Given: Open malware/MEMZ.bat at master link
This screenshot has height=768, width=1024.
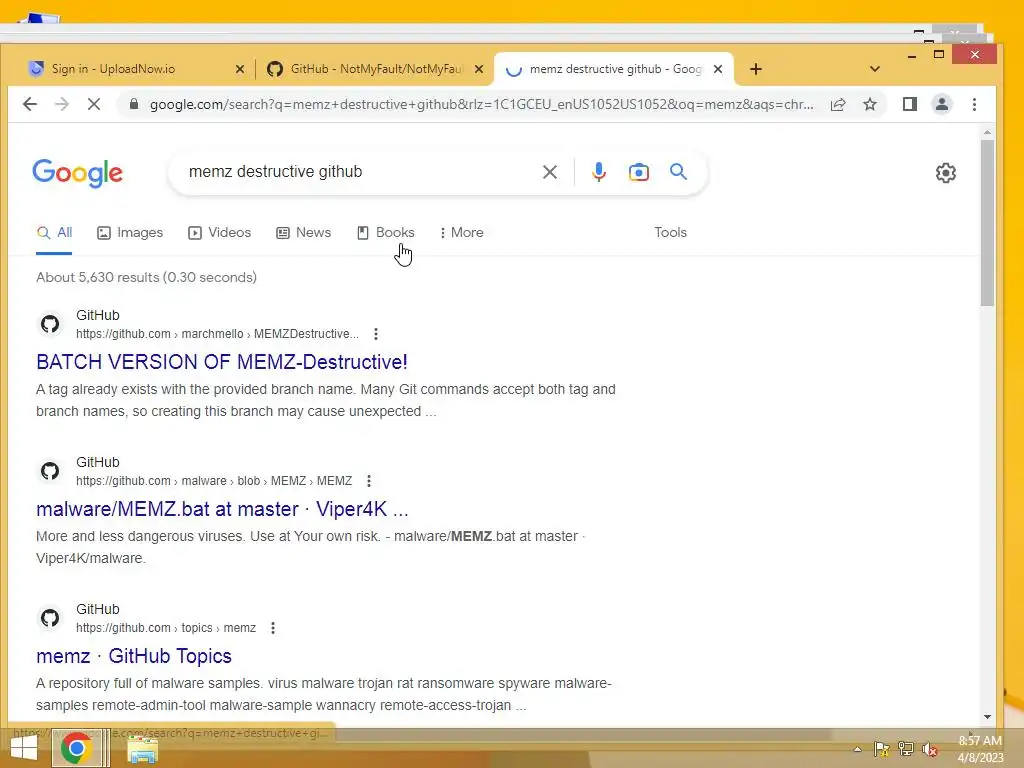Looking at the screenshot, I should click(222, 509).
